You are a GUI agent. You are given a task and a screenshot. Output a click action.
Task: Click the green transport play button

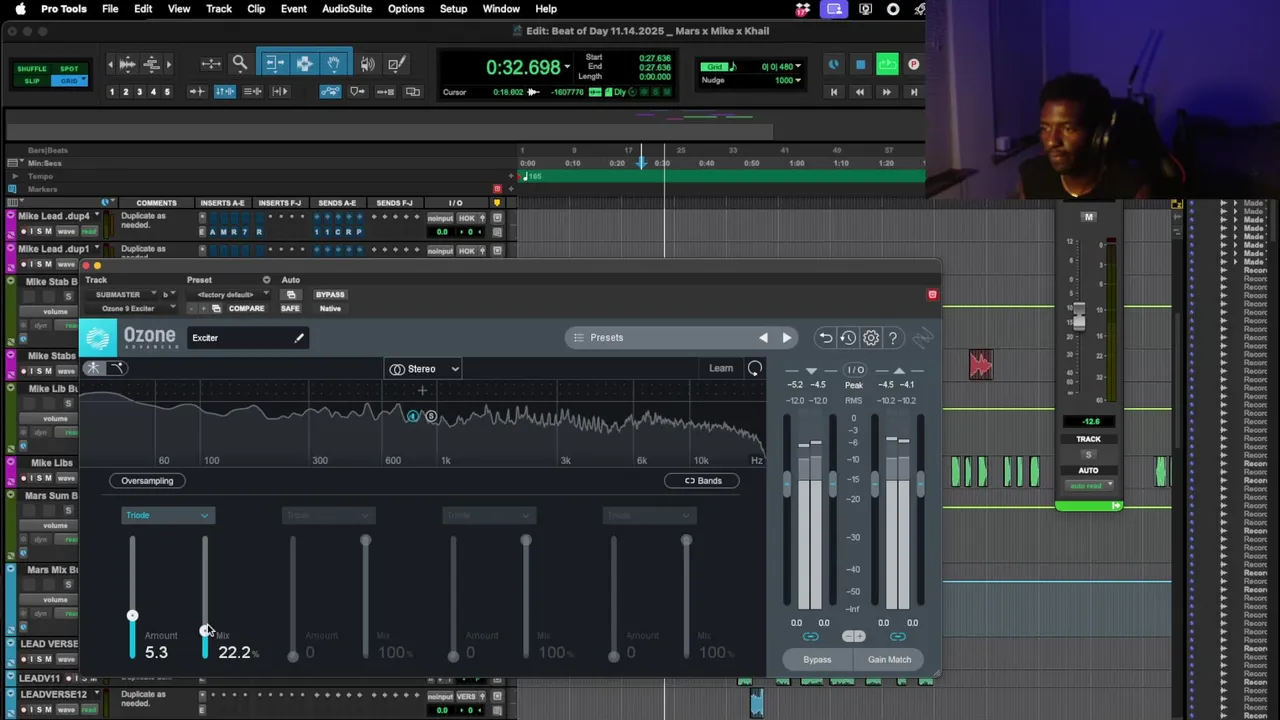(x=887, y=65)
